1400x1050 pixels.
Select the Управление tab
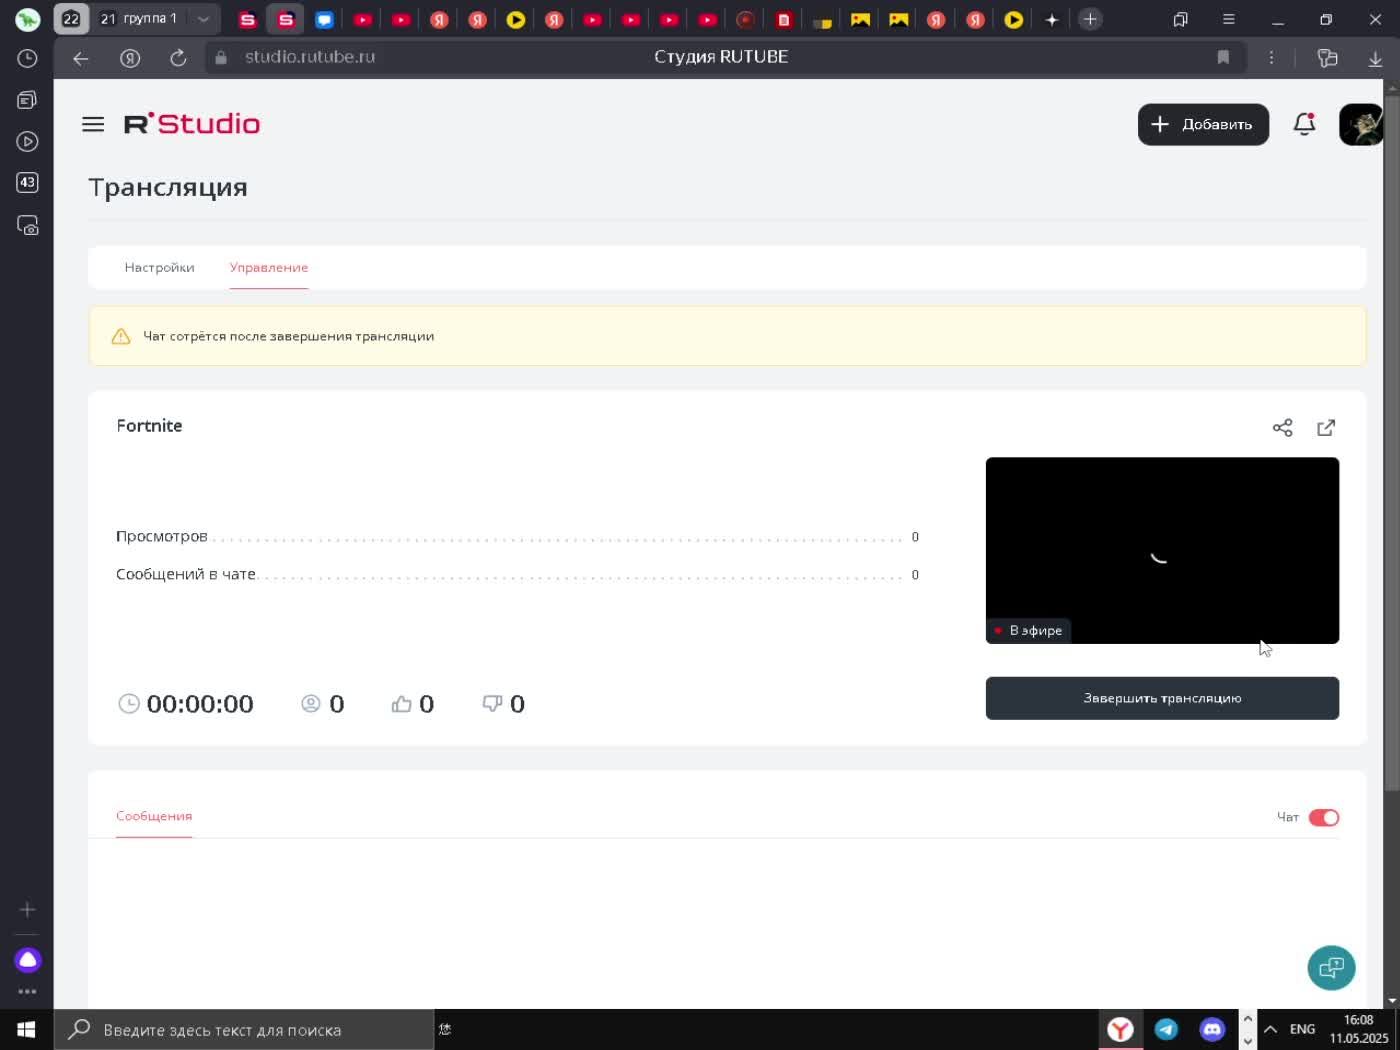pyautogui.click(x=269, y=267)
